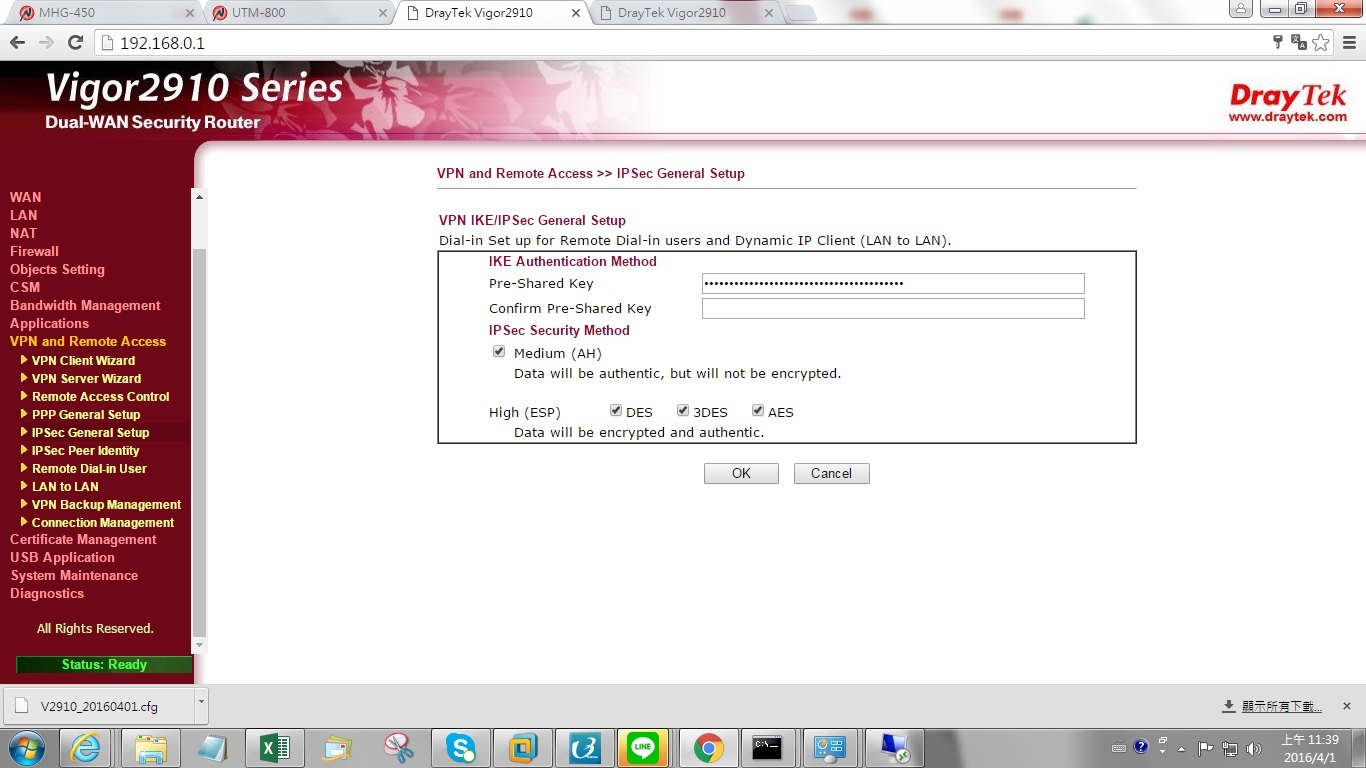
Task: Open Excel from the taskbar
Action: [x=274, y=748]
